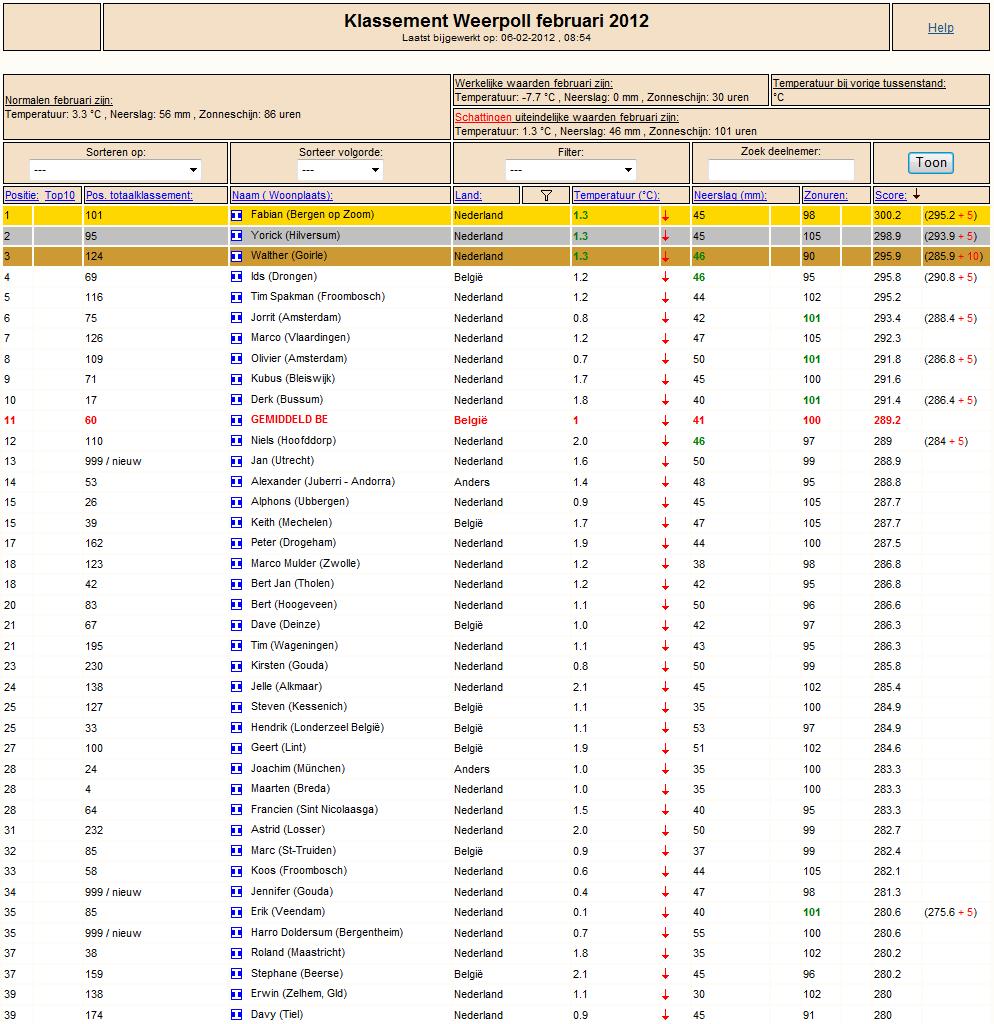The image size is (994, 1024).
Task: Click name 'Geert (Lint)'
Action: point(278,747)
